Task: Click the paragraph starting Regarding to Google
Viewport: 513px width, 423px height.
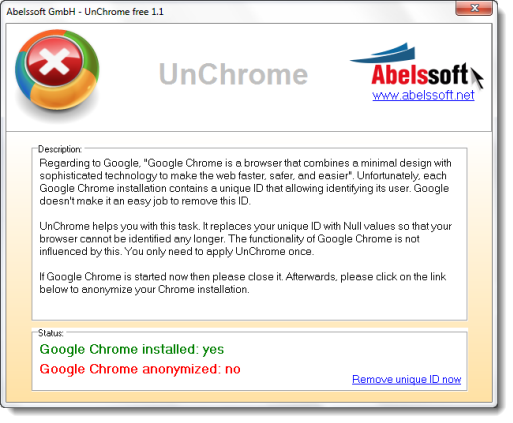Action: 245,182
